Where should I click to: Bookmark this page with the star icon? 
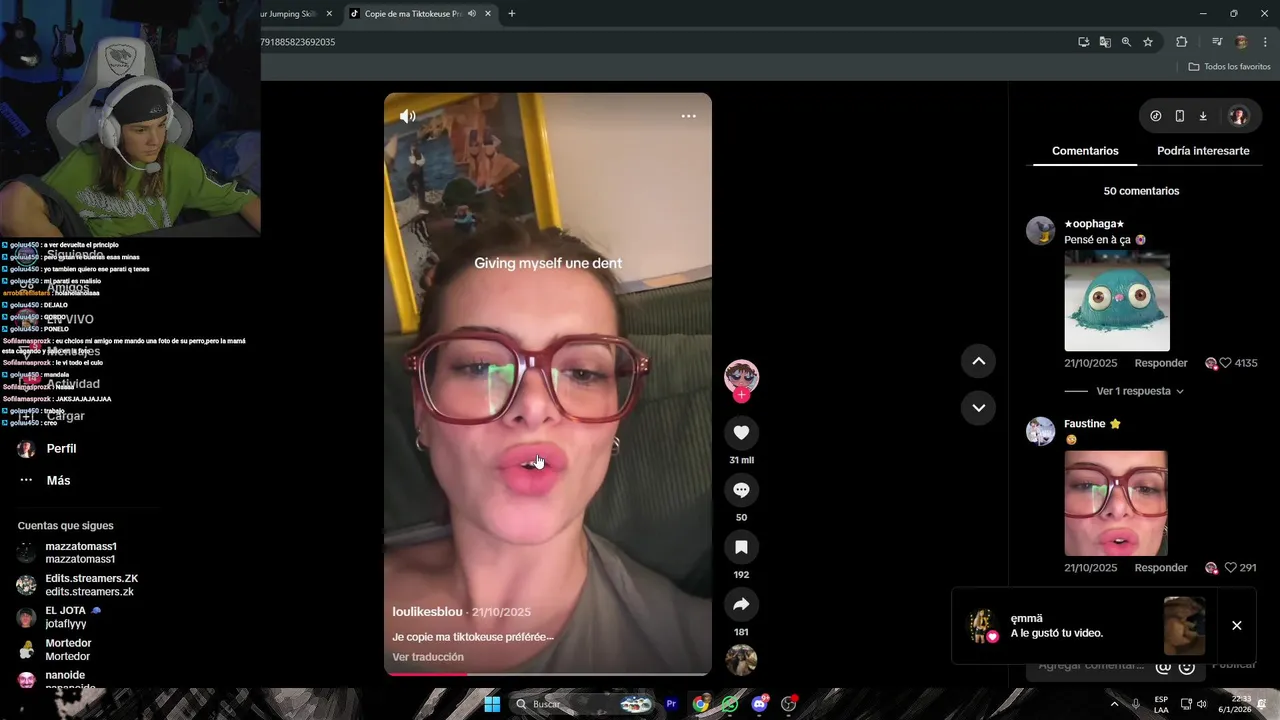point(1148,42)
